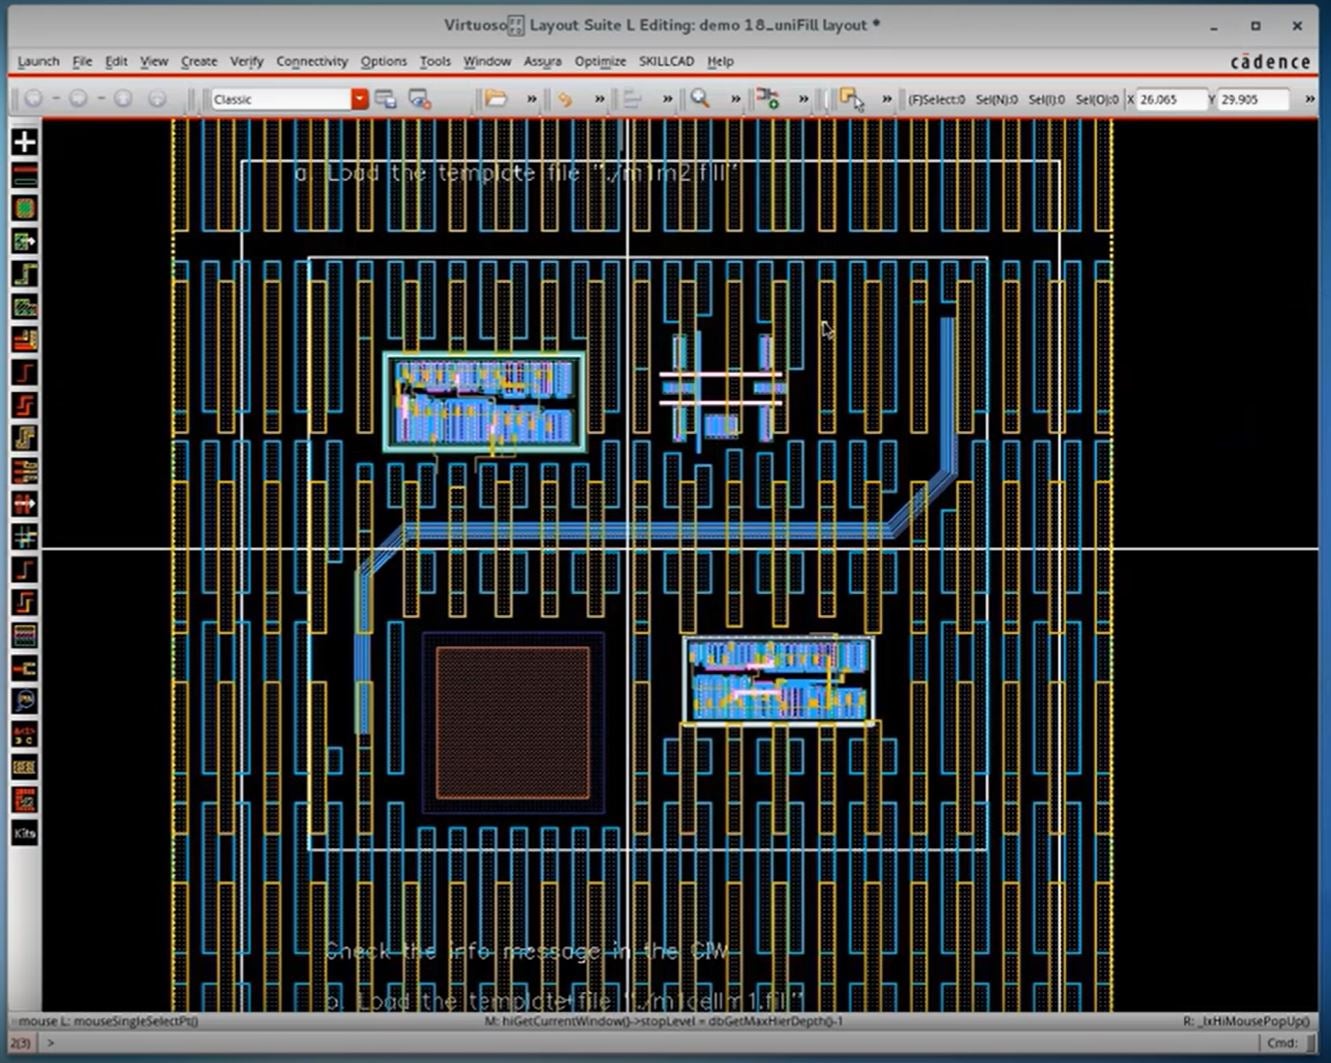Viewport: 1331px width, 1063px height.
Task: Click the cadence logo
Action: (1270, 61)
